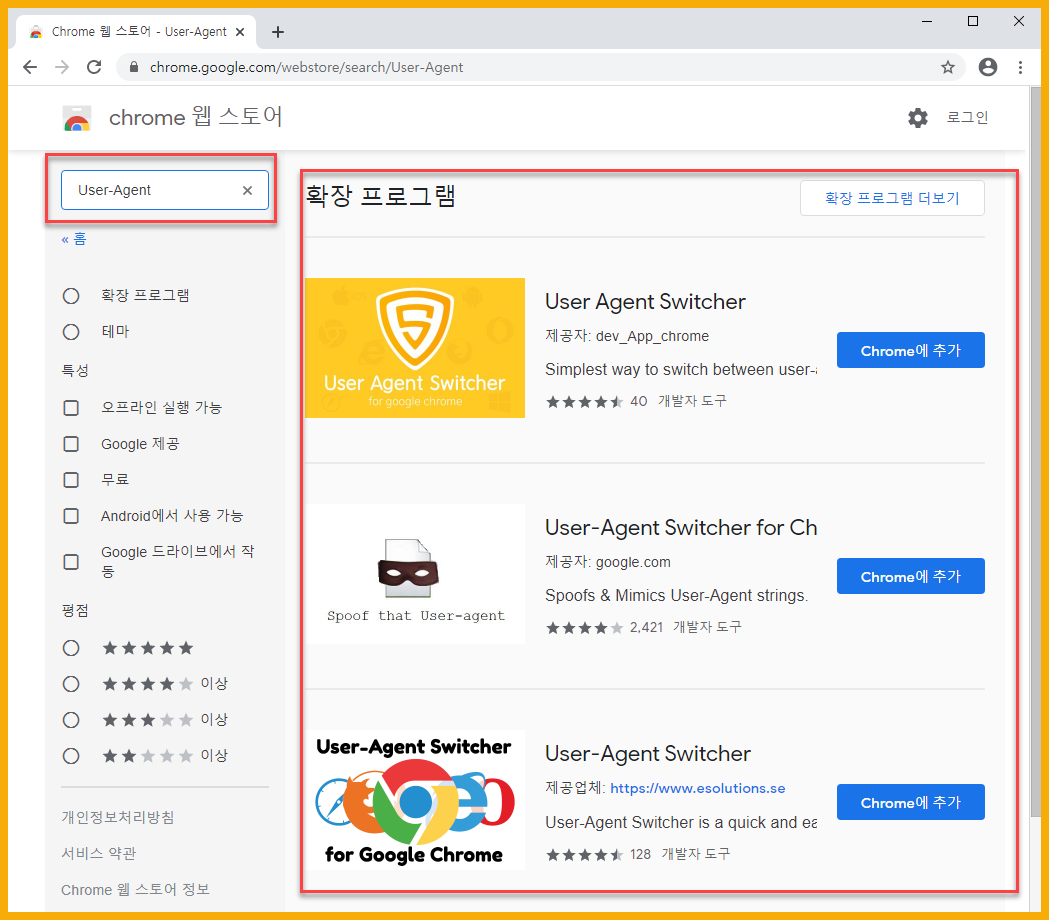Select the Chrome 웹 스토어 - User-Agent tab
The width and height of the screenshot is (1049, 920).
pos(137,31)
